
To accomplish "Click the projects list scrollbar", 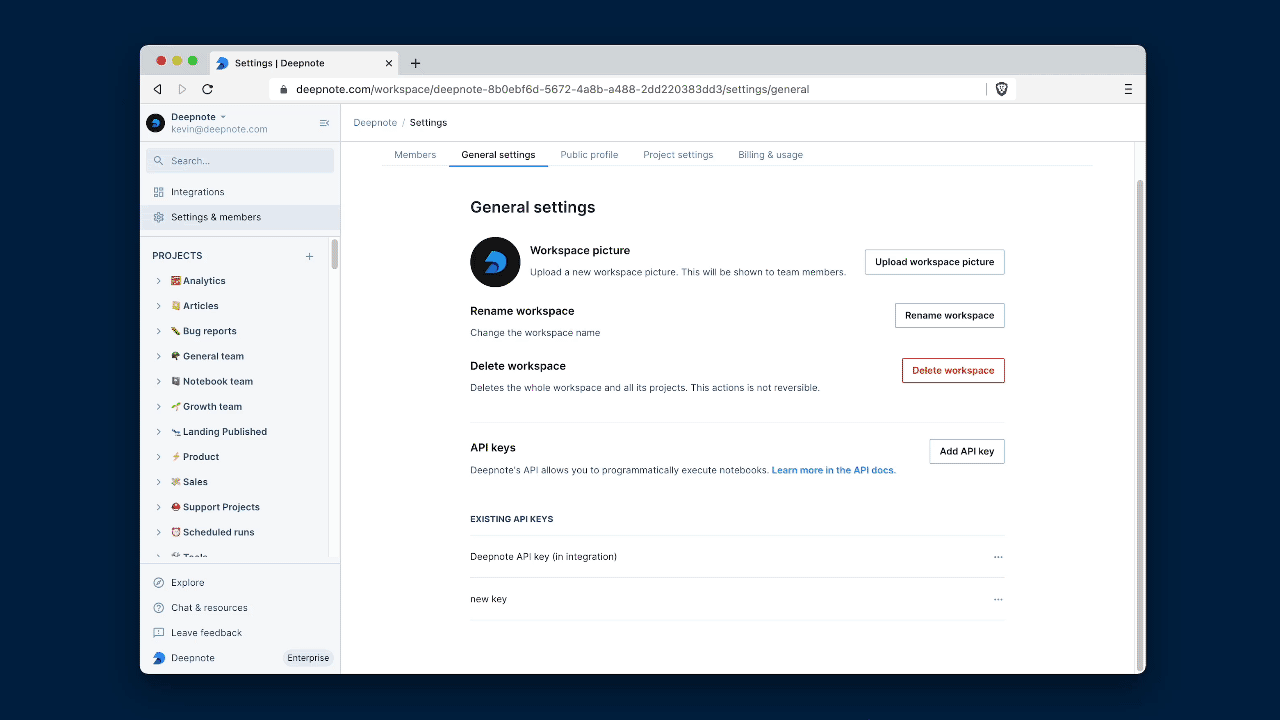I will 334,255.
